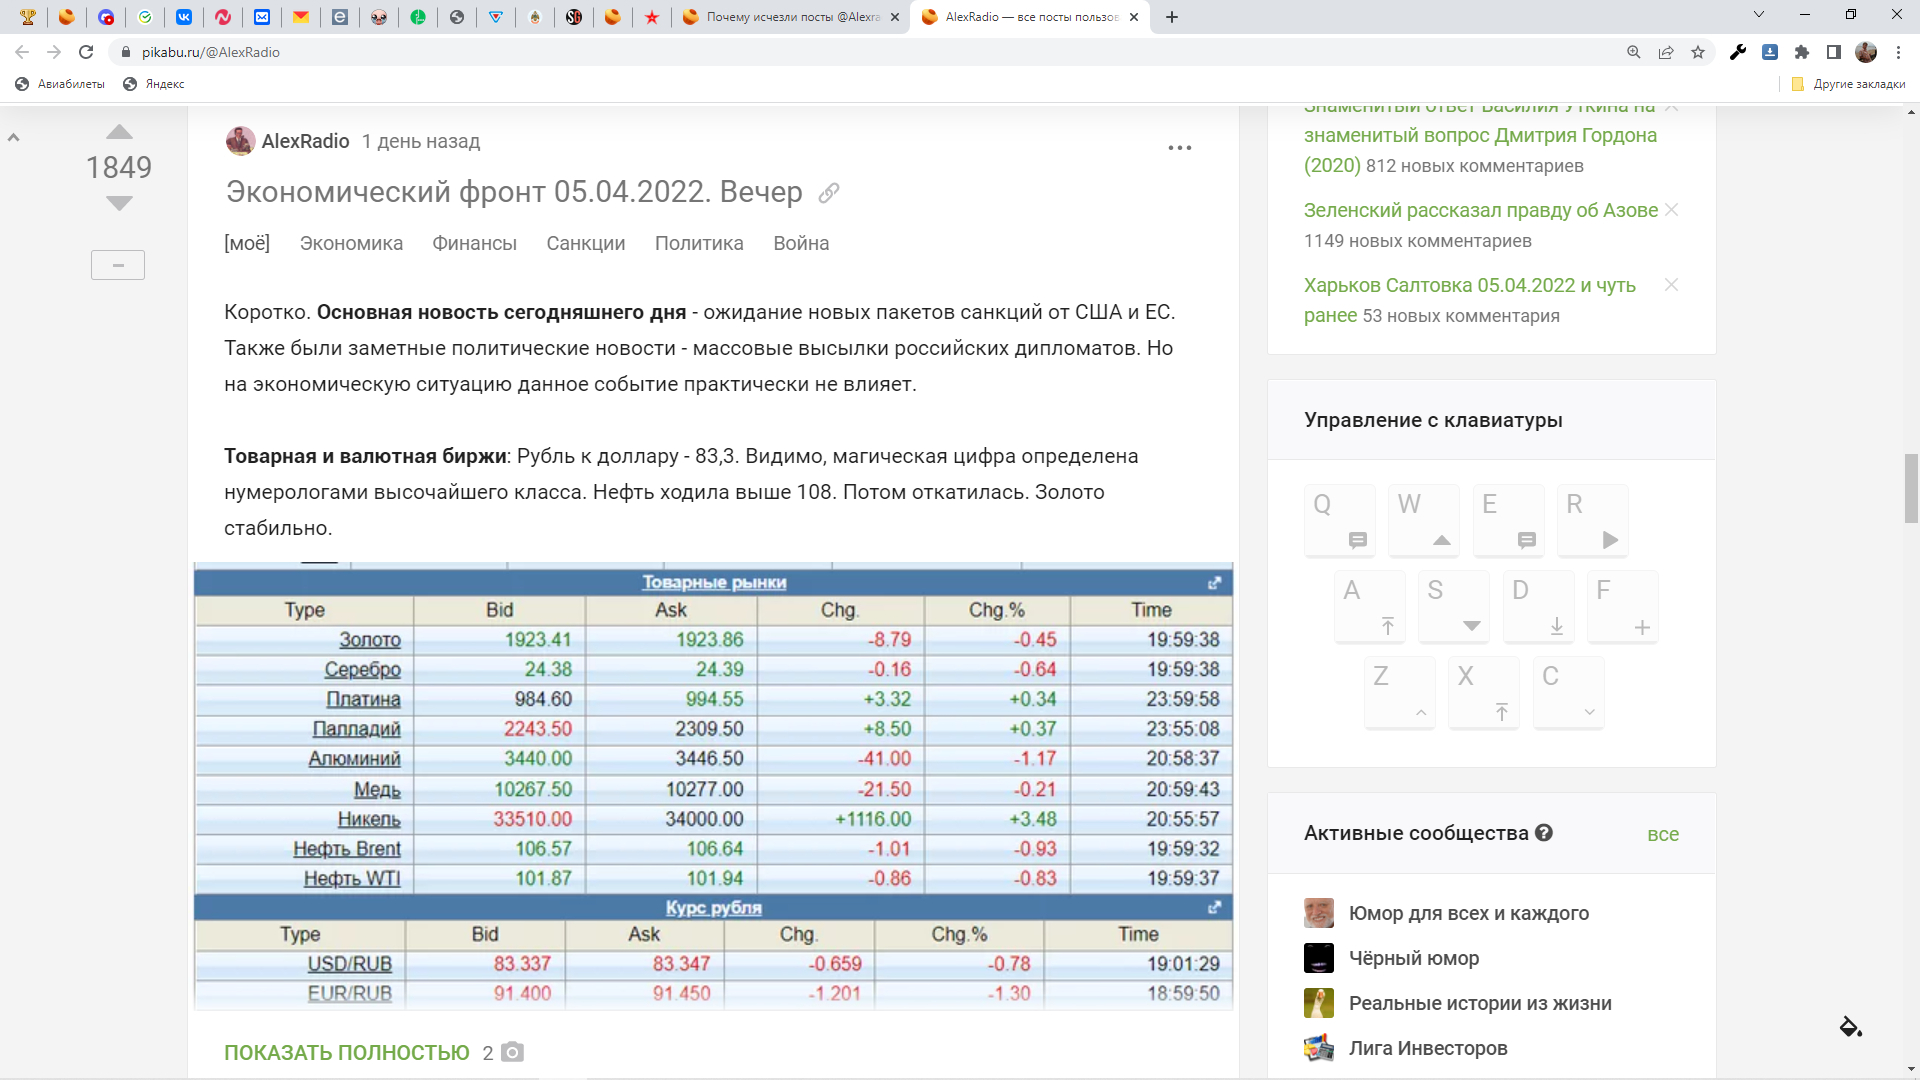Open the three-dots post options menu
1920x1080 pixels.
tap(1179, 148)
